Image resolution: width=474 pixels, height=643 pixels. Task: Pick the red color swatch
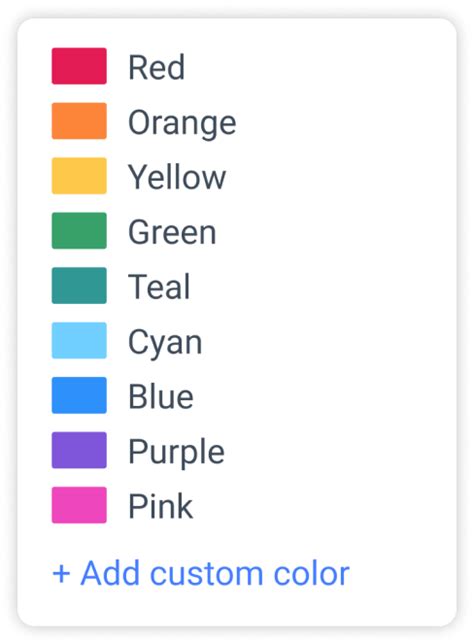79,66
